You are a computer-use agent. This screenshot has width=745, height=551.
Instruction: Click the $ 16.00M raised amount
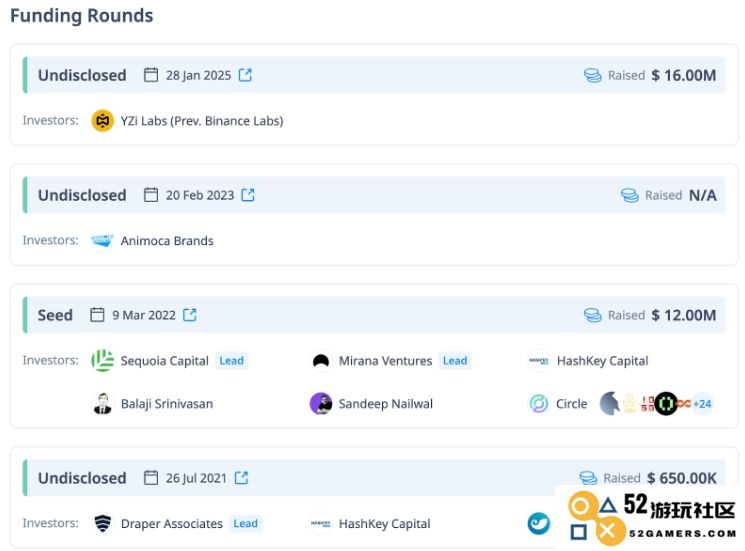pos(684,76)
